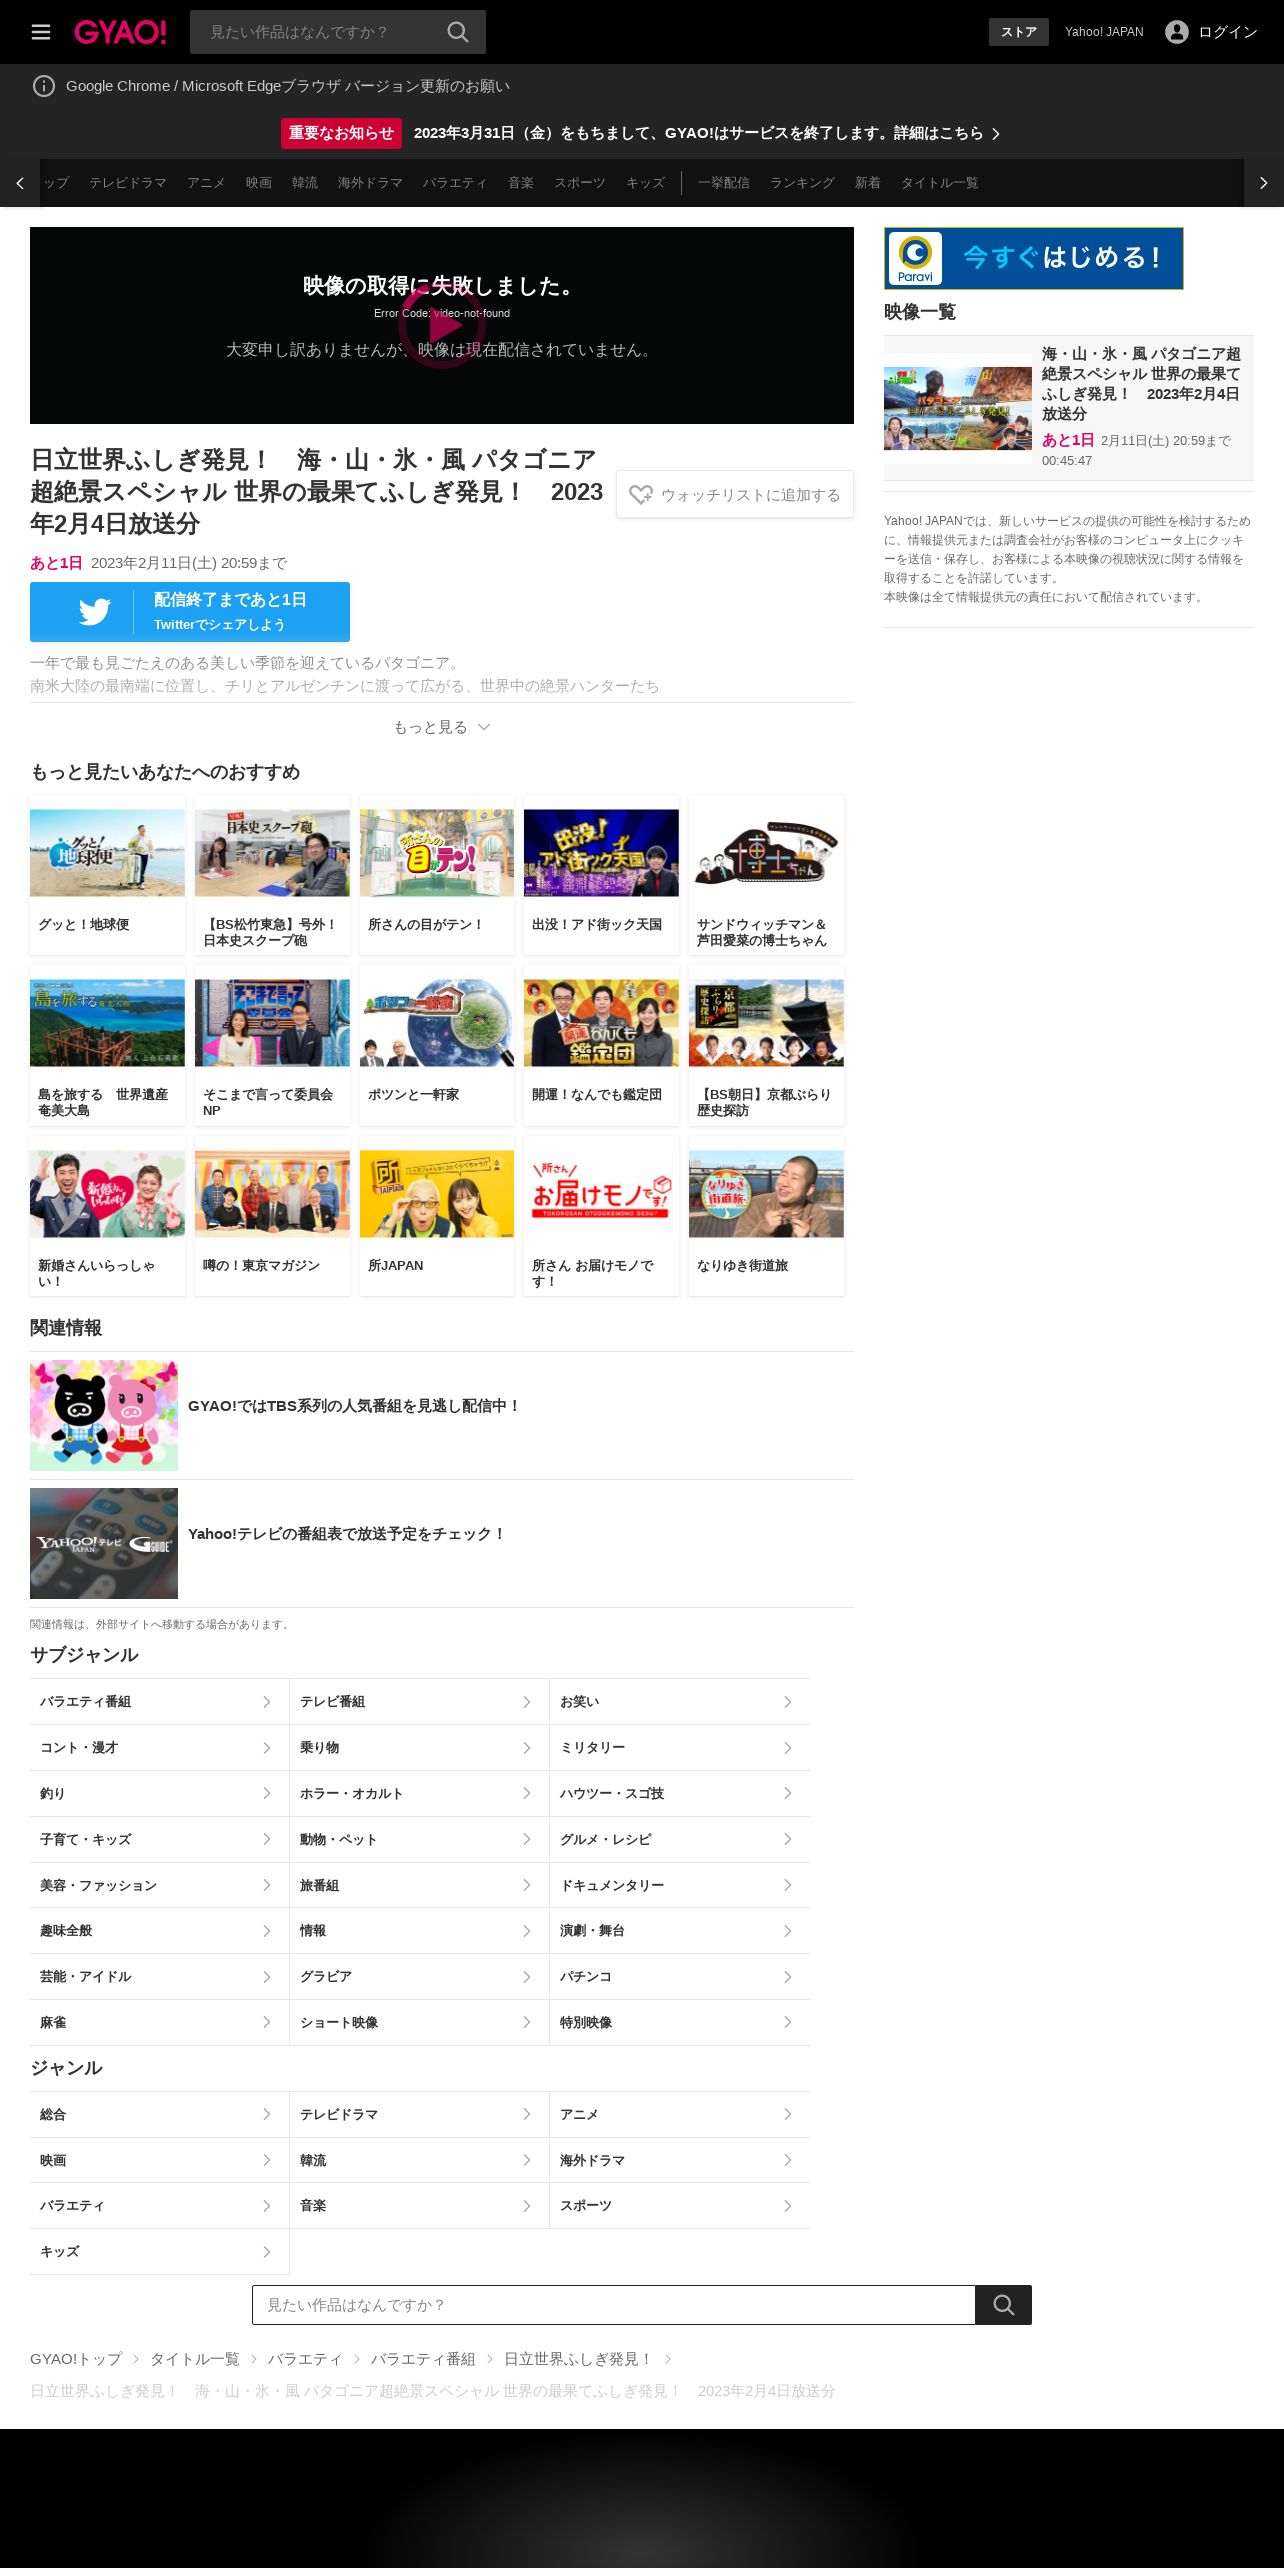Select アニメ in top navigation
The width and height of the screenshot is (1284, 2568).
206,183
